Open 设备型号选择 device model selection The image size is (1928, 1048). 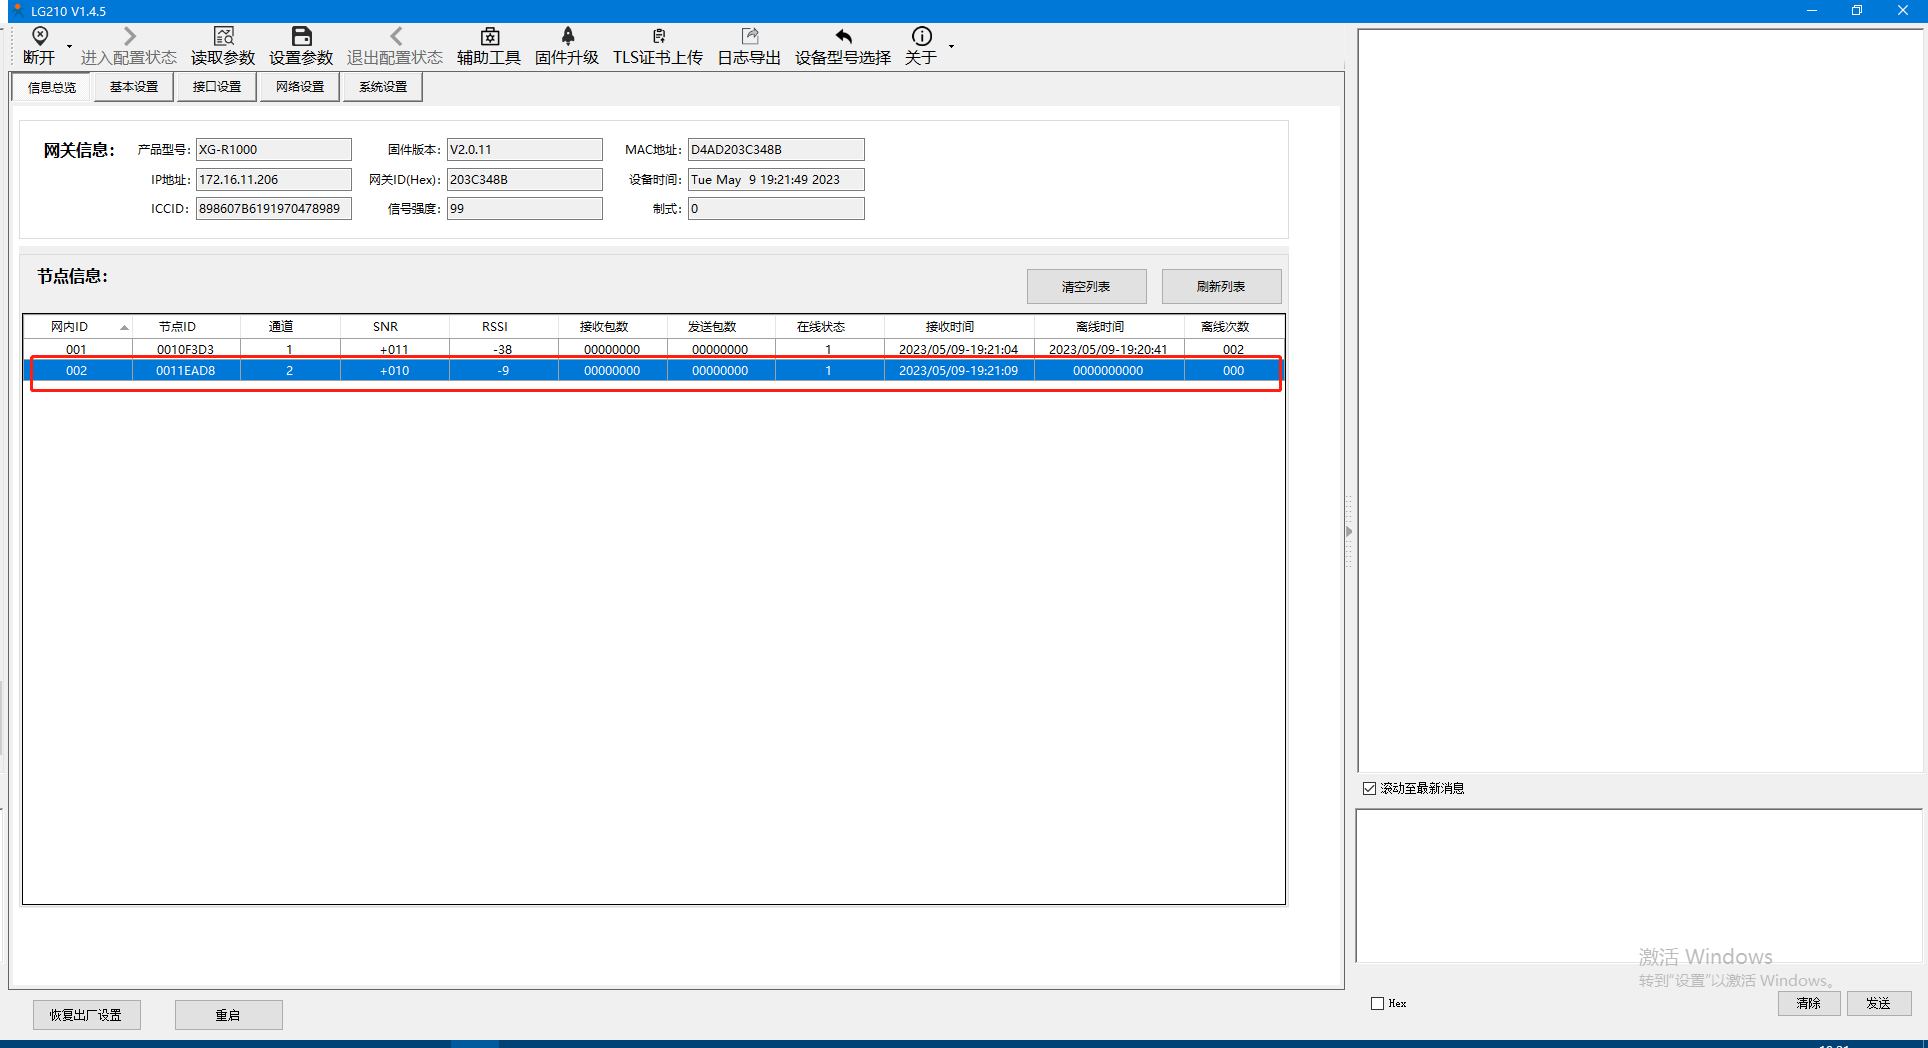tap(843, 37)
